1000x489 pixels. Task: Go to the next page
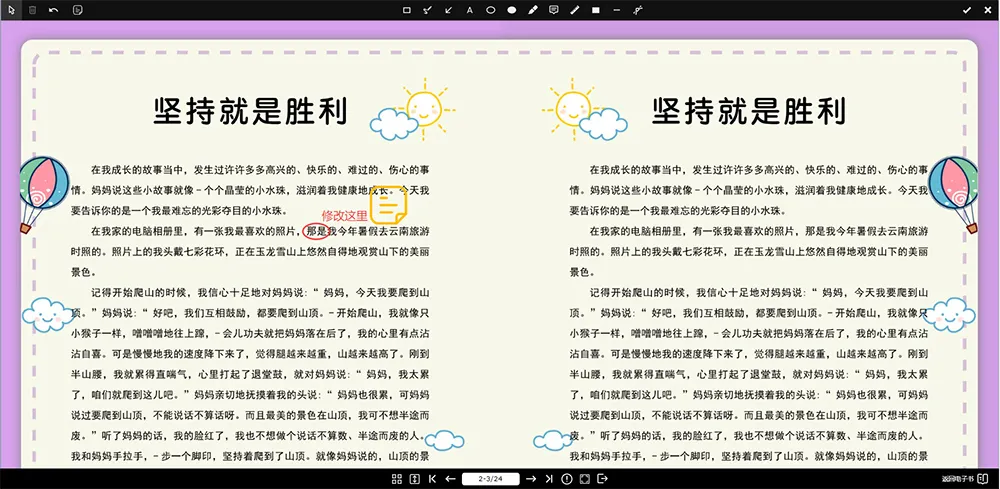point(531,479)
